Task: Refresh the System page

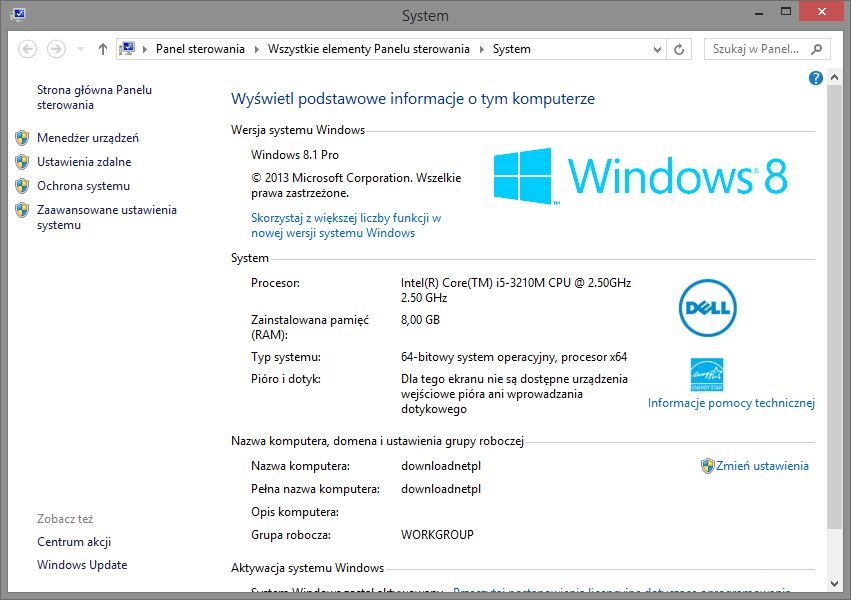Action: pos(679,49)
